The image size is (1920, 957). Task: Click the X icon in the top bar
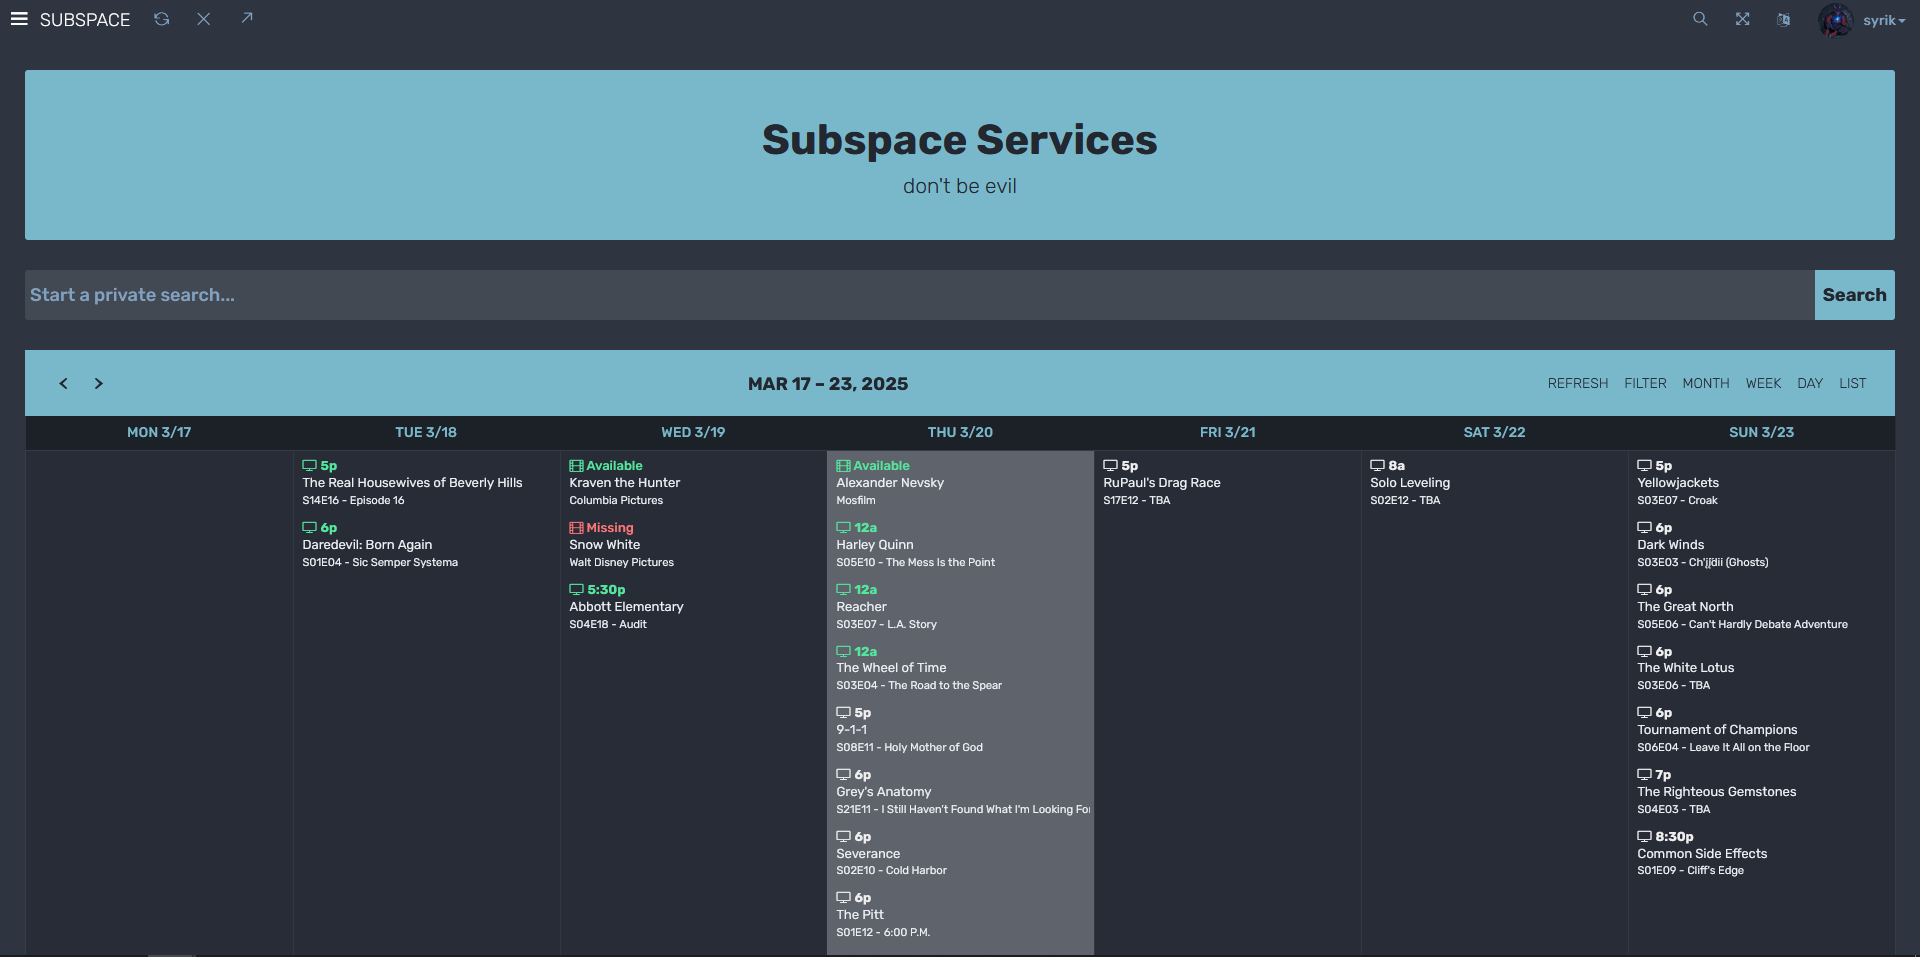[x=204, y=19]
